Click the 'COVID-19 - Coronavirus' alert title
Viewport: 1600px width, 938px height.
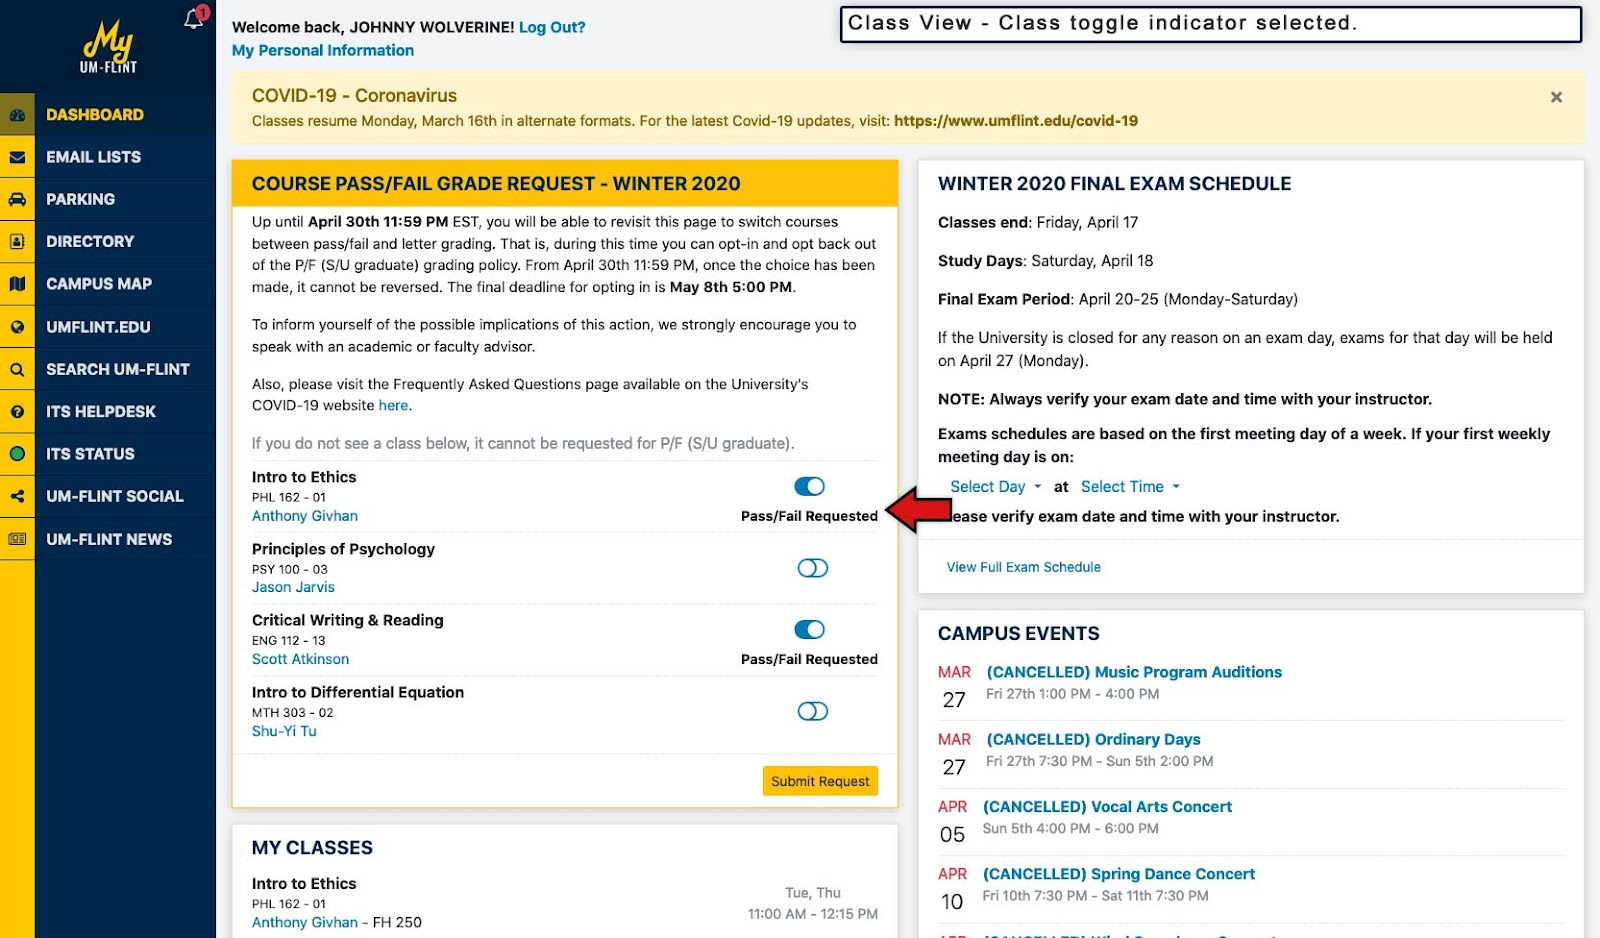coord(354,96)
